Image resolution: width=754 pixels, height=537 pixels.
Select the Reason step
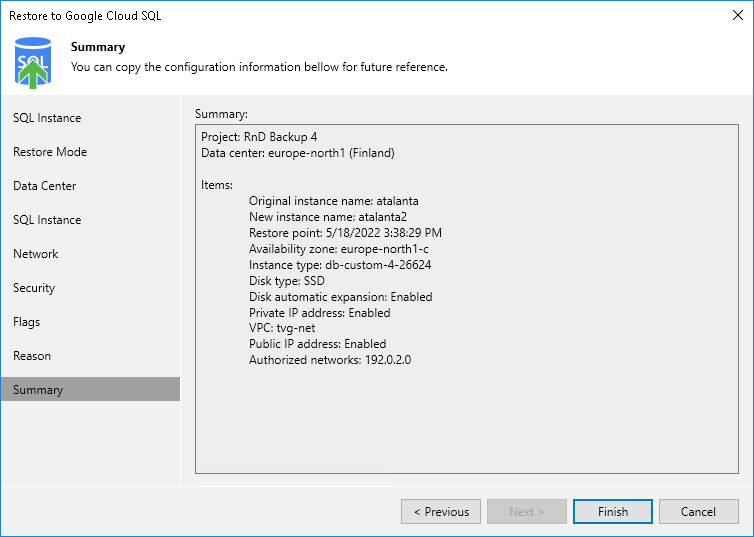click(32, 356)
